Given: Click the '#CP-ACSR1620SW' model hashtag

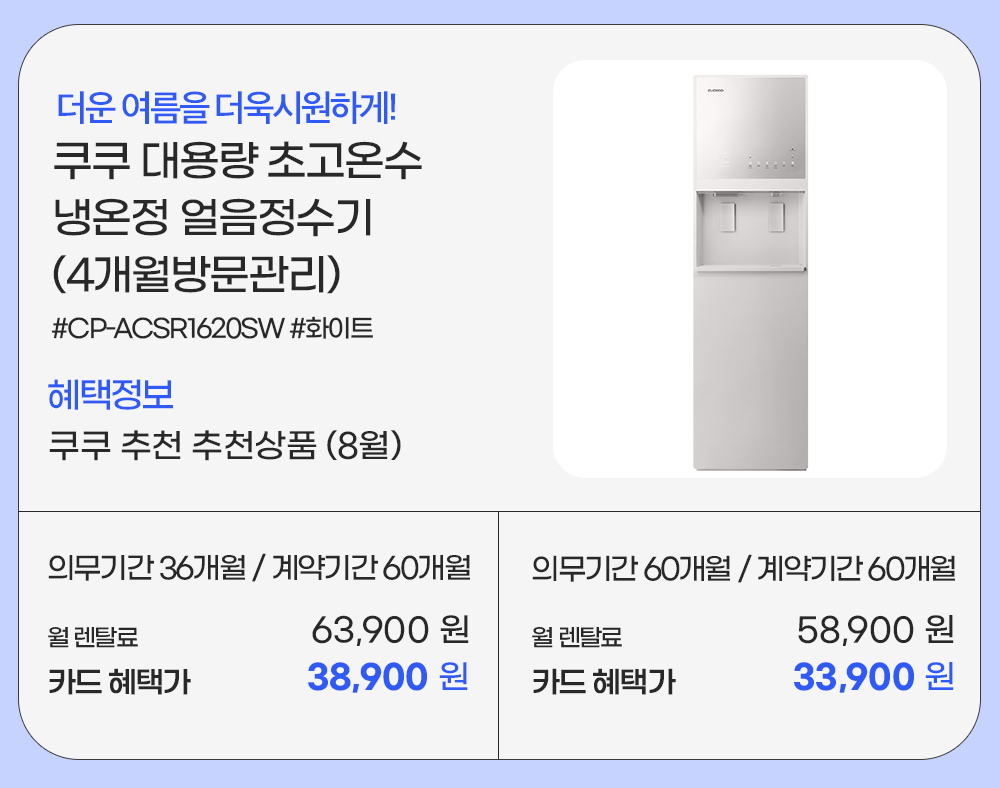Looking at the screenshot, I should 166,328.
